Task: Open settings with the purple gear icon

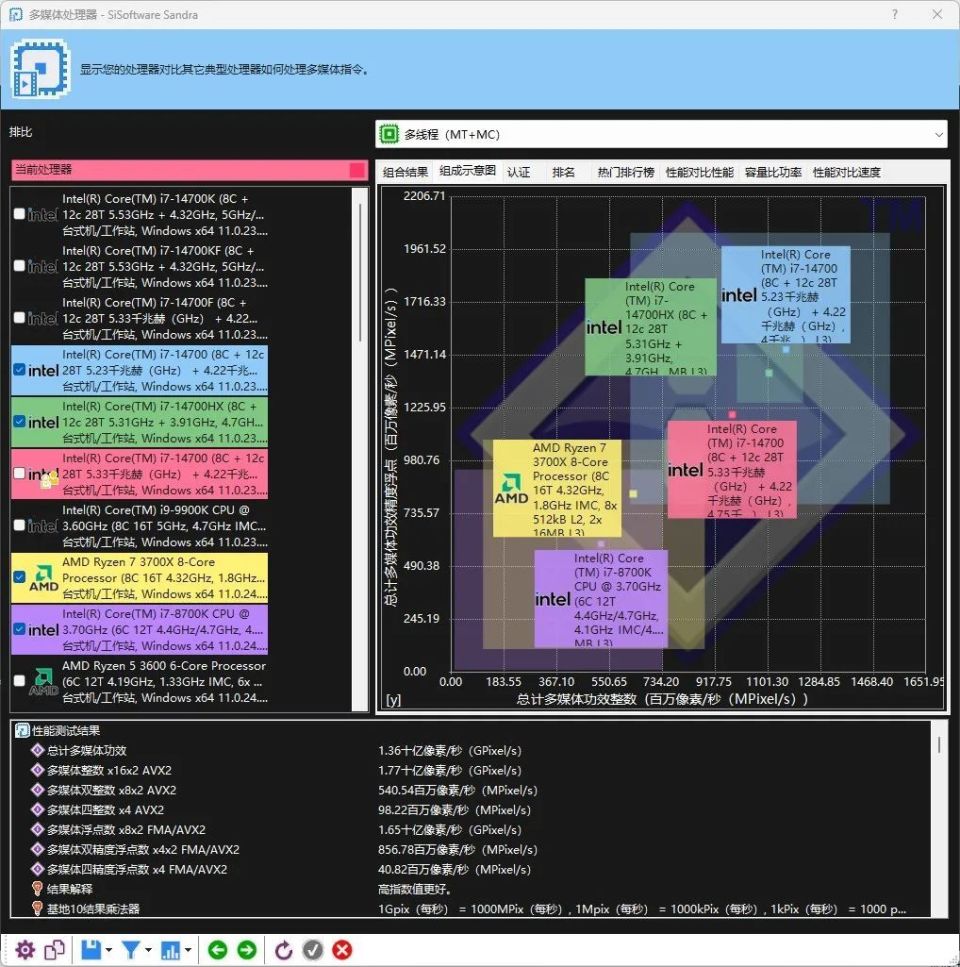Action: coord(25,949)
